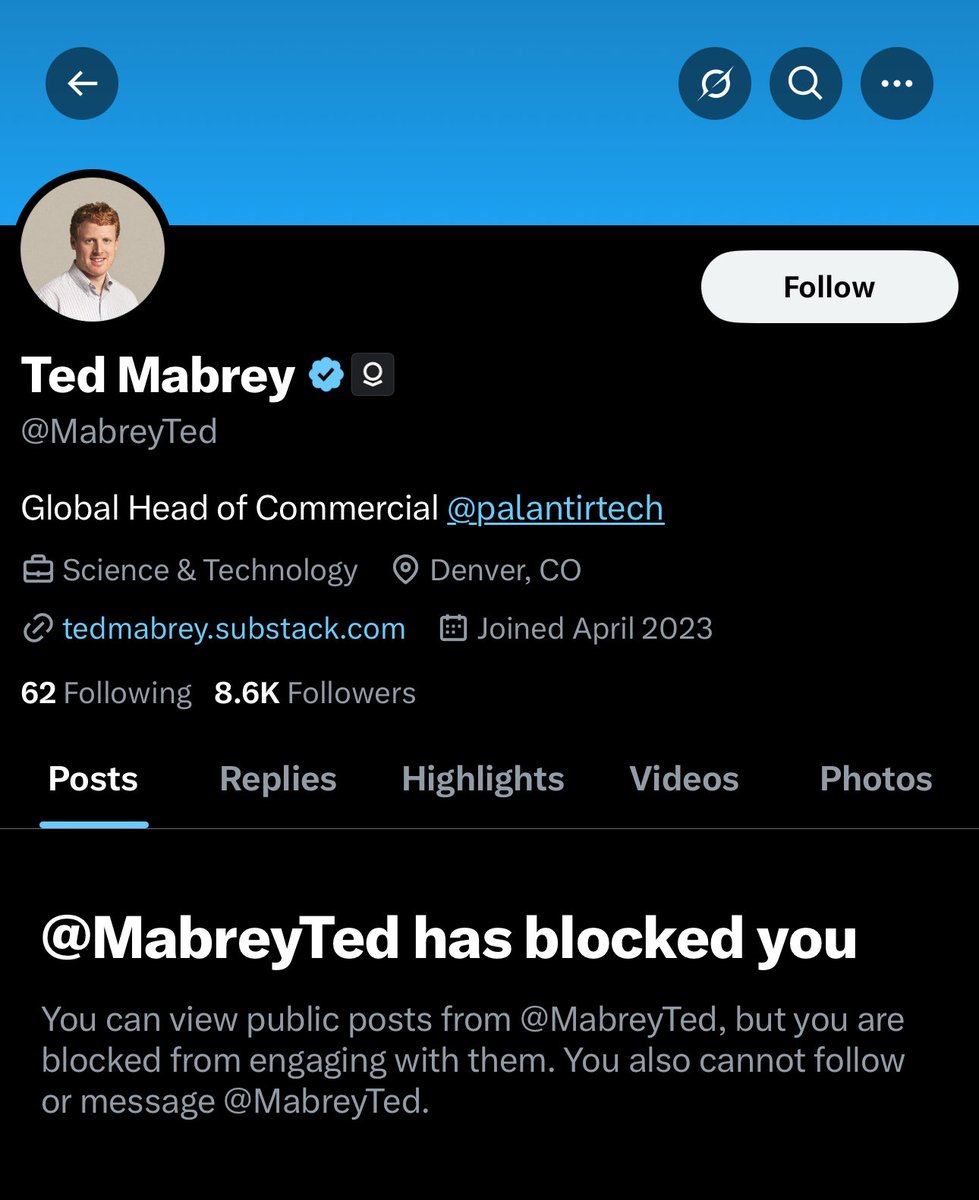Open the @palantirtech mention link
The width and height of the screenshot is (979, 1200).
[555, 508]
